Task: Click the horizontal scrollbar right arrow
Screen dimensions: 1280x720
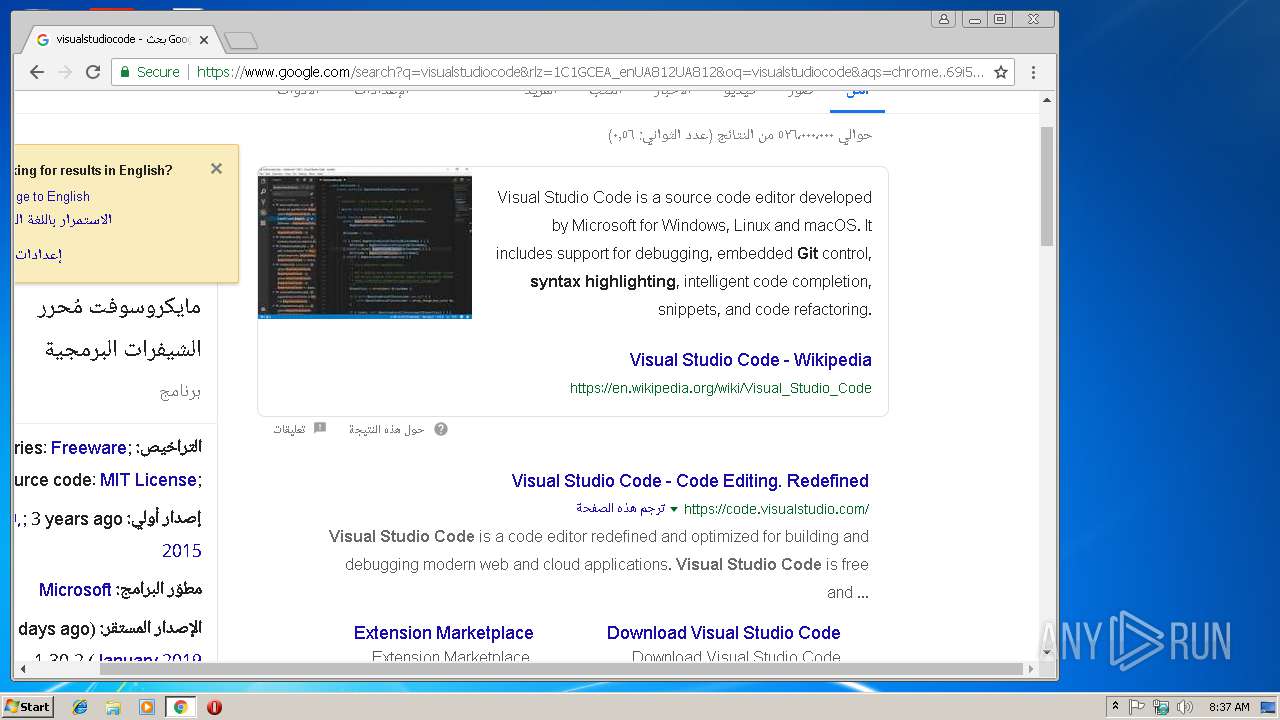Action: (1032, 668)
